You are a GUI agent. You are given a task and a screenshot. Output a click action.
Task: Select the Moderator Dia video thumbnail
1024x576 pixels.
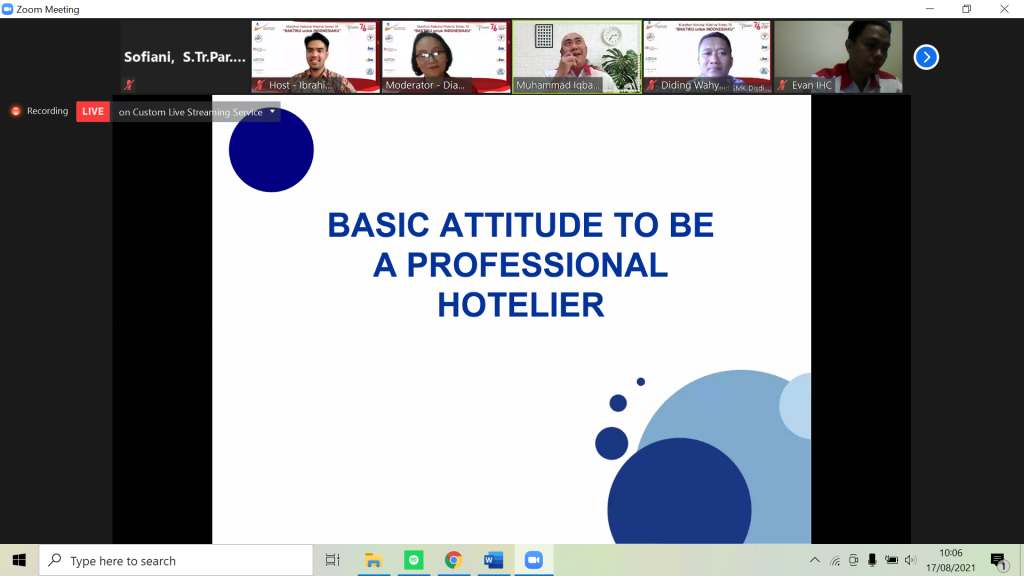tap(446, 57)
